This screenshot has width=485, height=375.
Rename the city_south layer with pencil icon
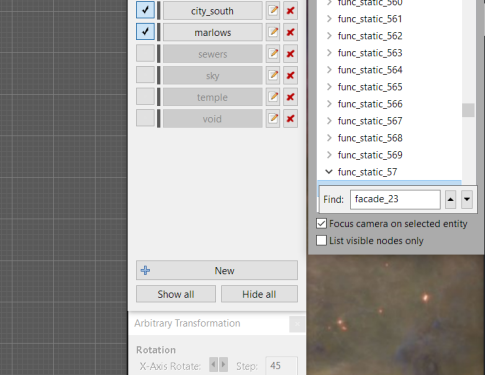[273, 11]
